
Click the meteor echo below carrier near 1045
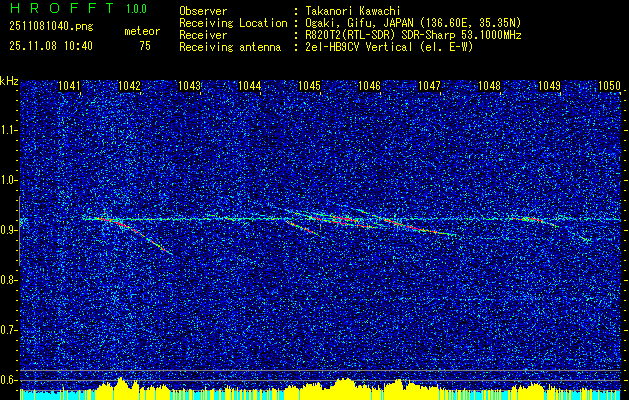tap(303, 228)
